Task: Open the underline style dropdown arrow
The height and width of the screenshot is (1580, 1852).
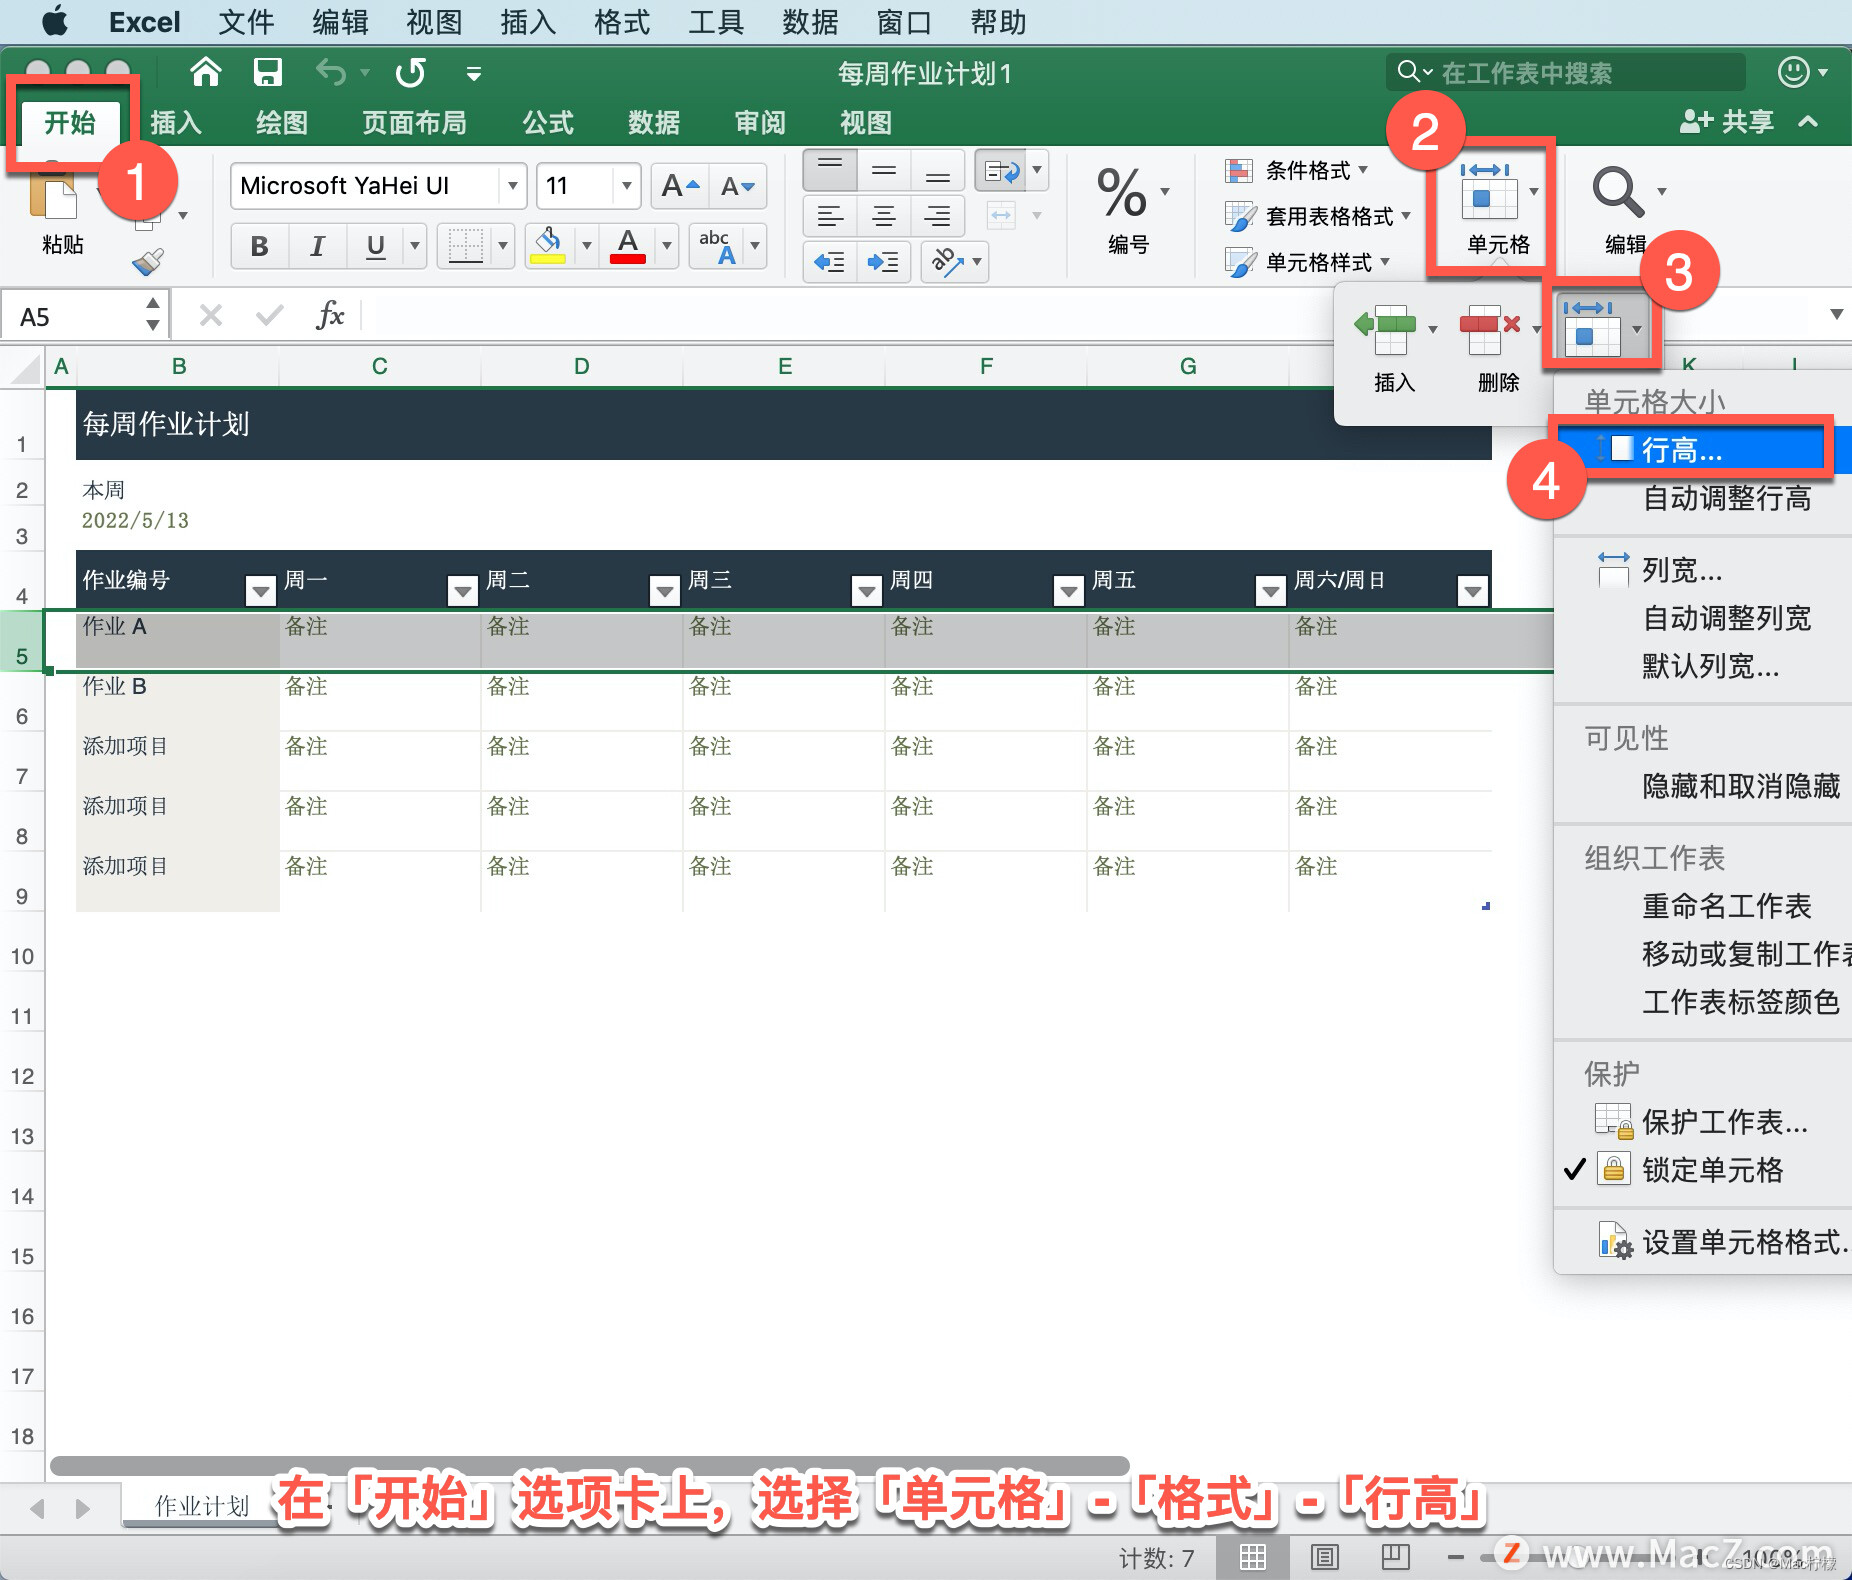Action: click(x=414, y=246)
